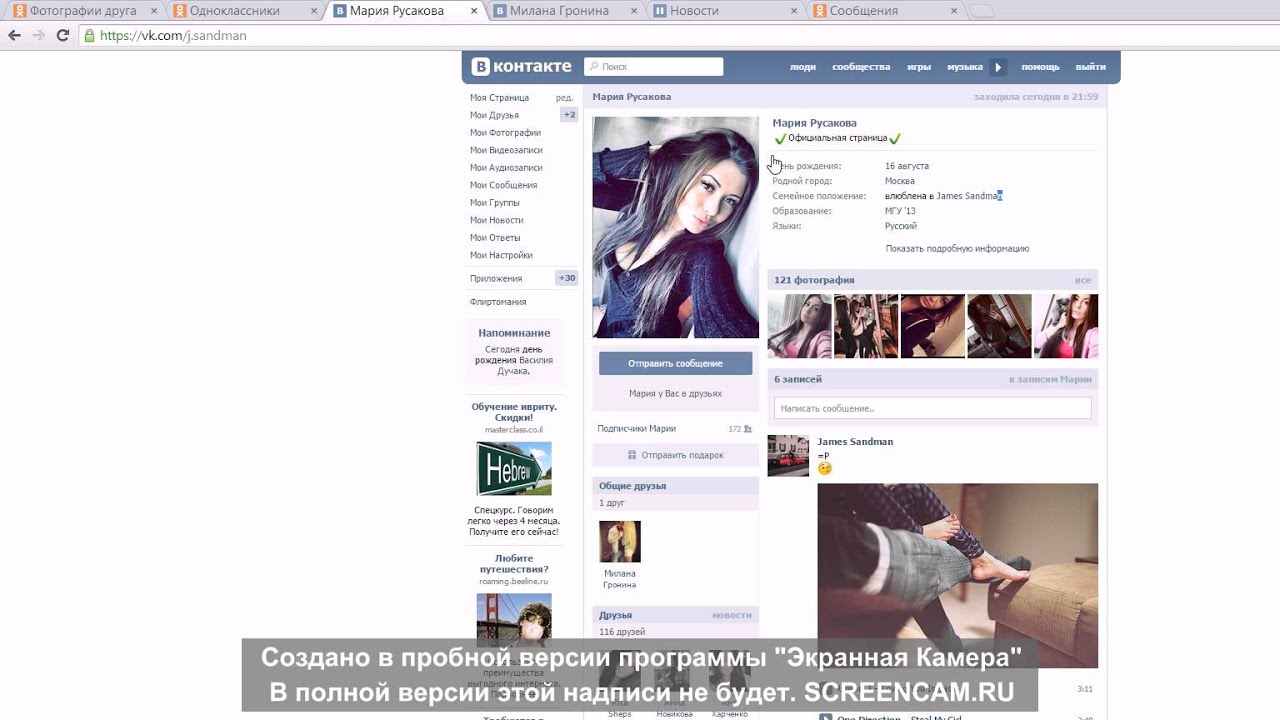Open Моя Страница in the sidebar
1280x720 pixels.
pos(499,98)
